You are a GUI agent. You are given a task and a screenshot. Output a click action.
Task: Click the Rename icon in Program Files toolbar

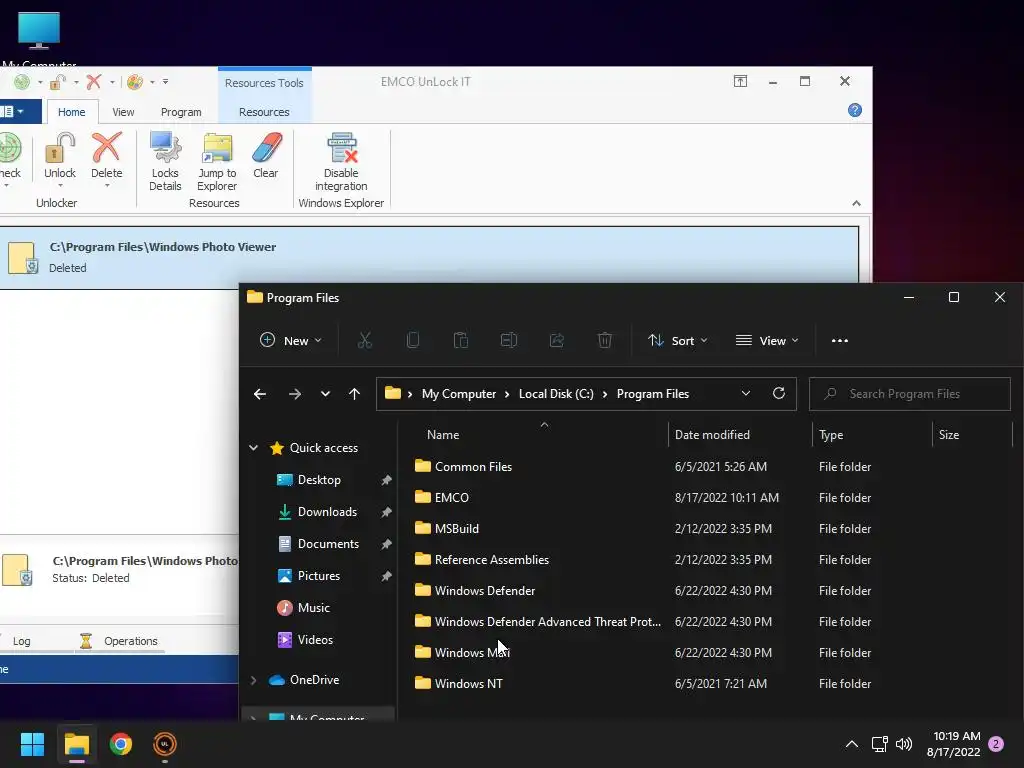coord(509,340)
